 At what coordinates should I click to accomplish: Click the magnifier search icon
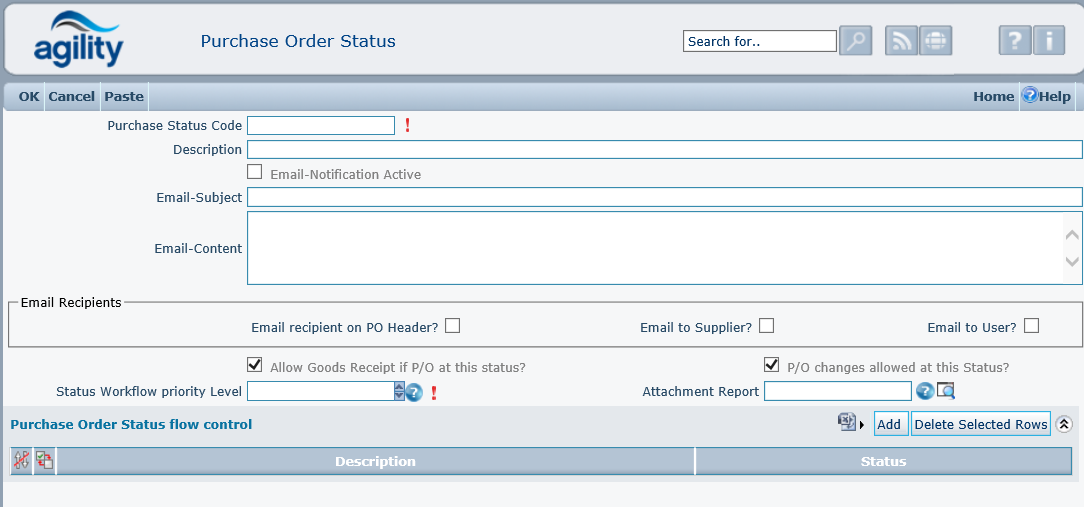click(855, 41)
